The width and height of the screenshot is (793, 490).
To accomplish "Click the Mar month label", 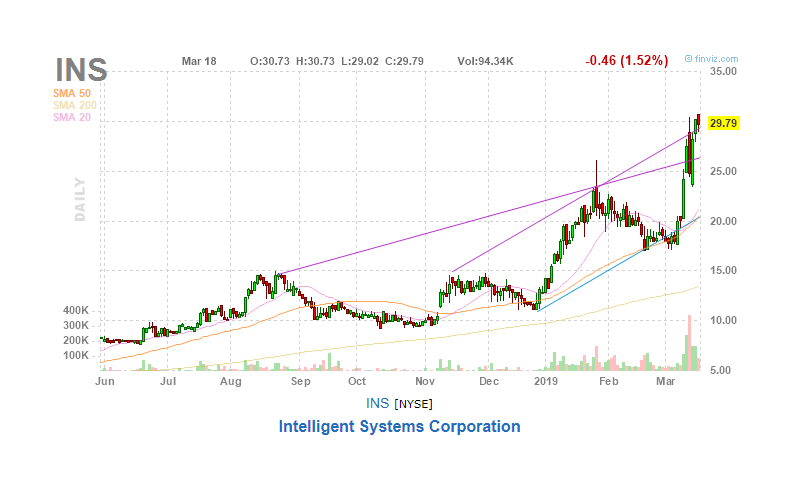I will tap(666, 381).
